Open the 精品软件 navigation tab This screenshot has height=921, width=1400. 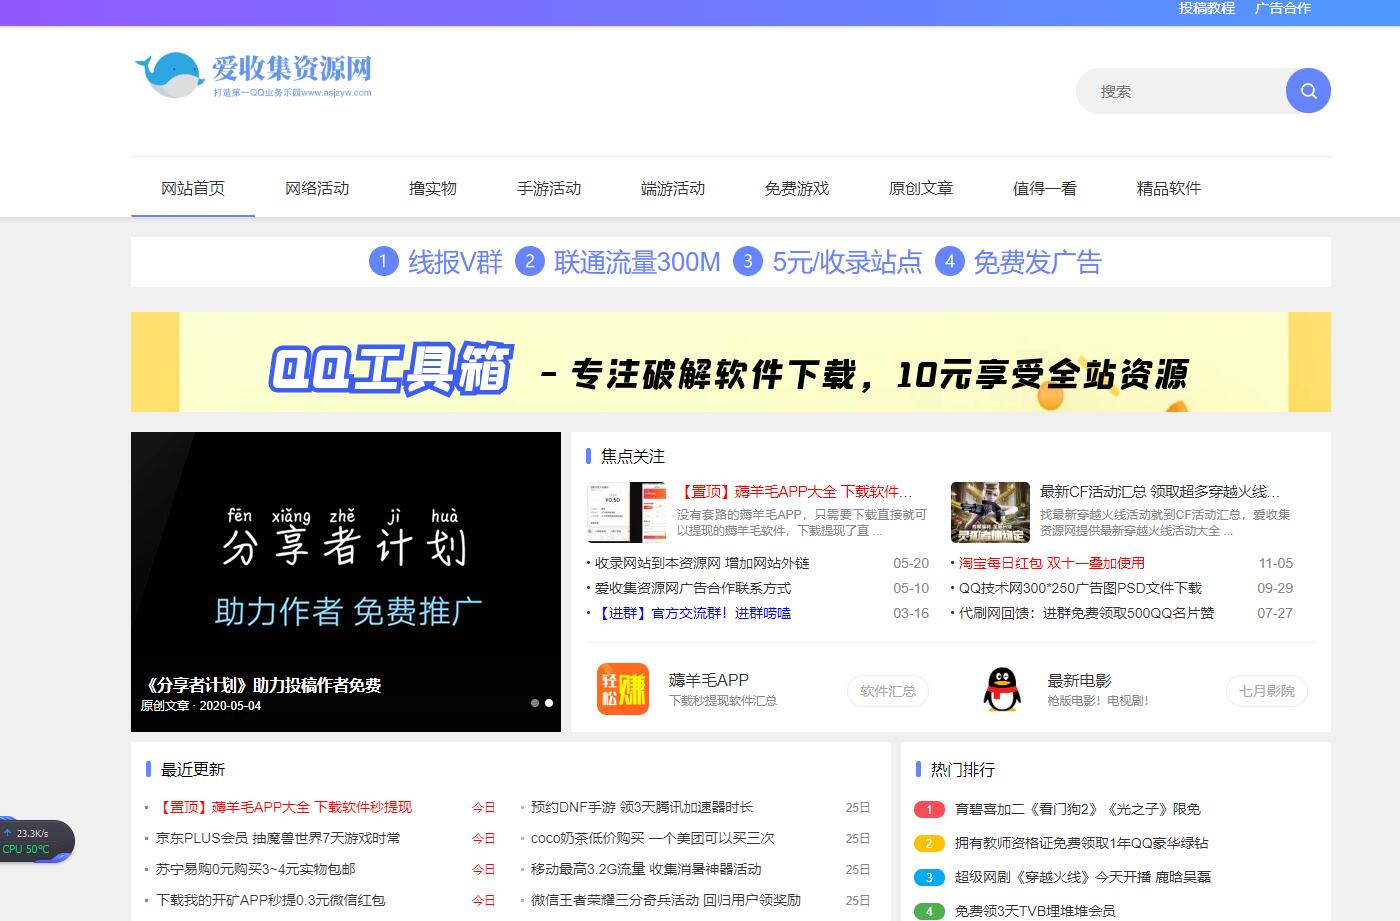(x=1169, y=188)
